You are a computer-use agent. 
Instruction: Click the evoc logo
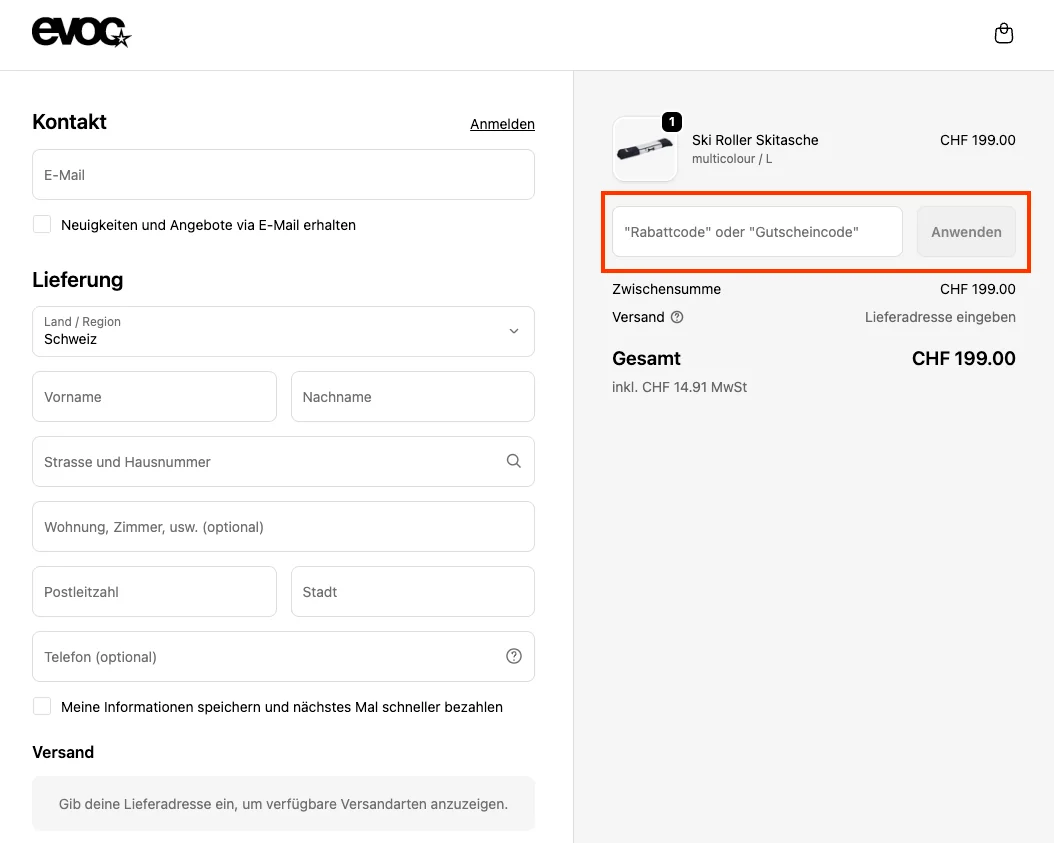[x=82, y=33]
